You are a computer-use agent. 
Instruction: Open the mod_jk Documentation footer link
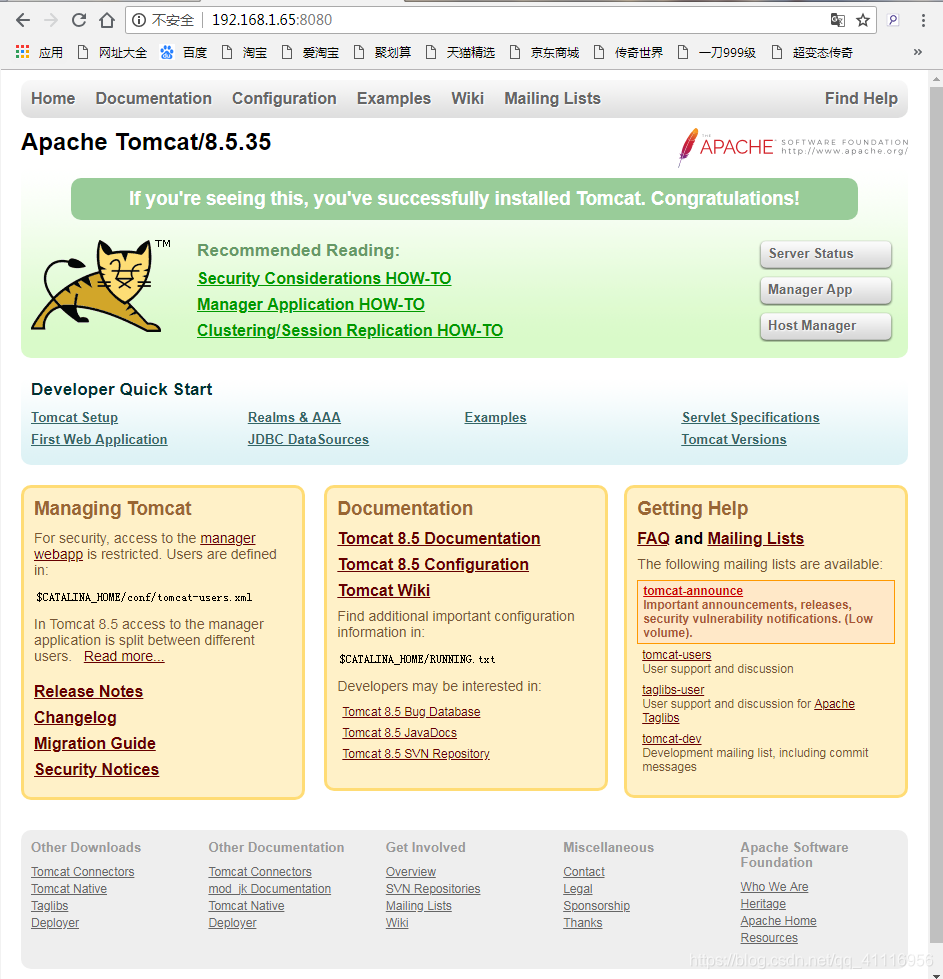tap(270, 889)
